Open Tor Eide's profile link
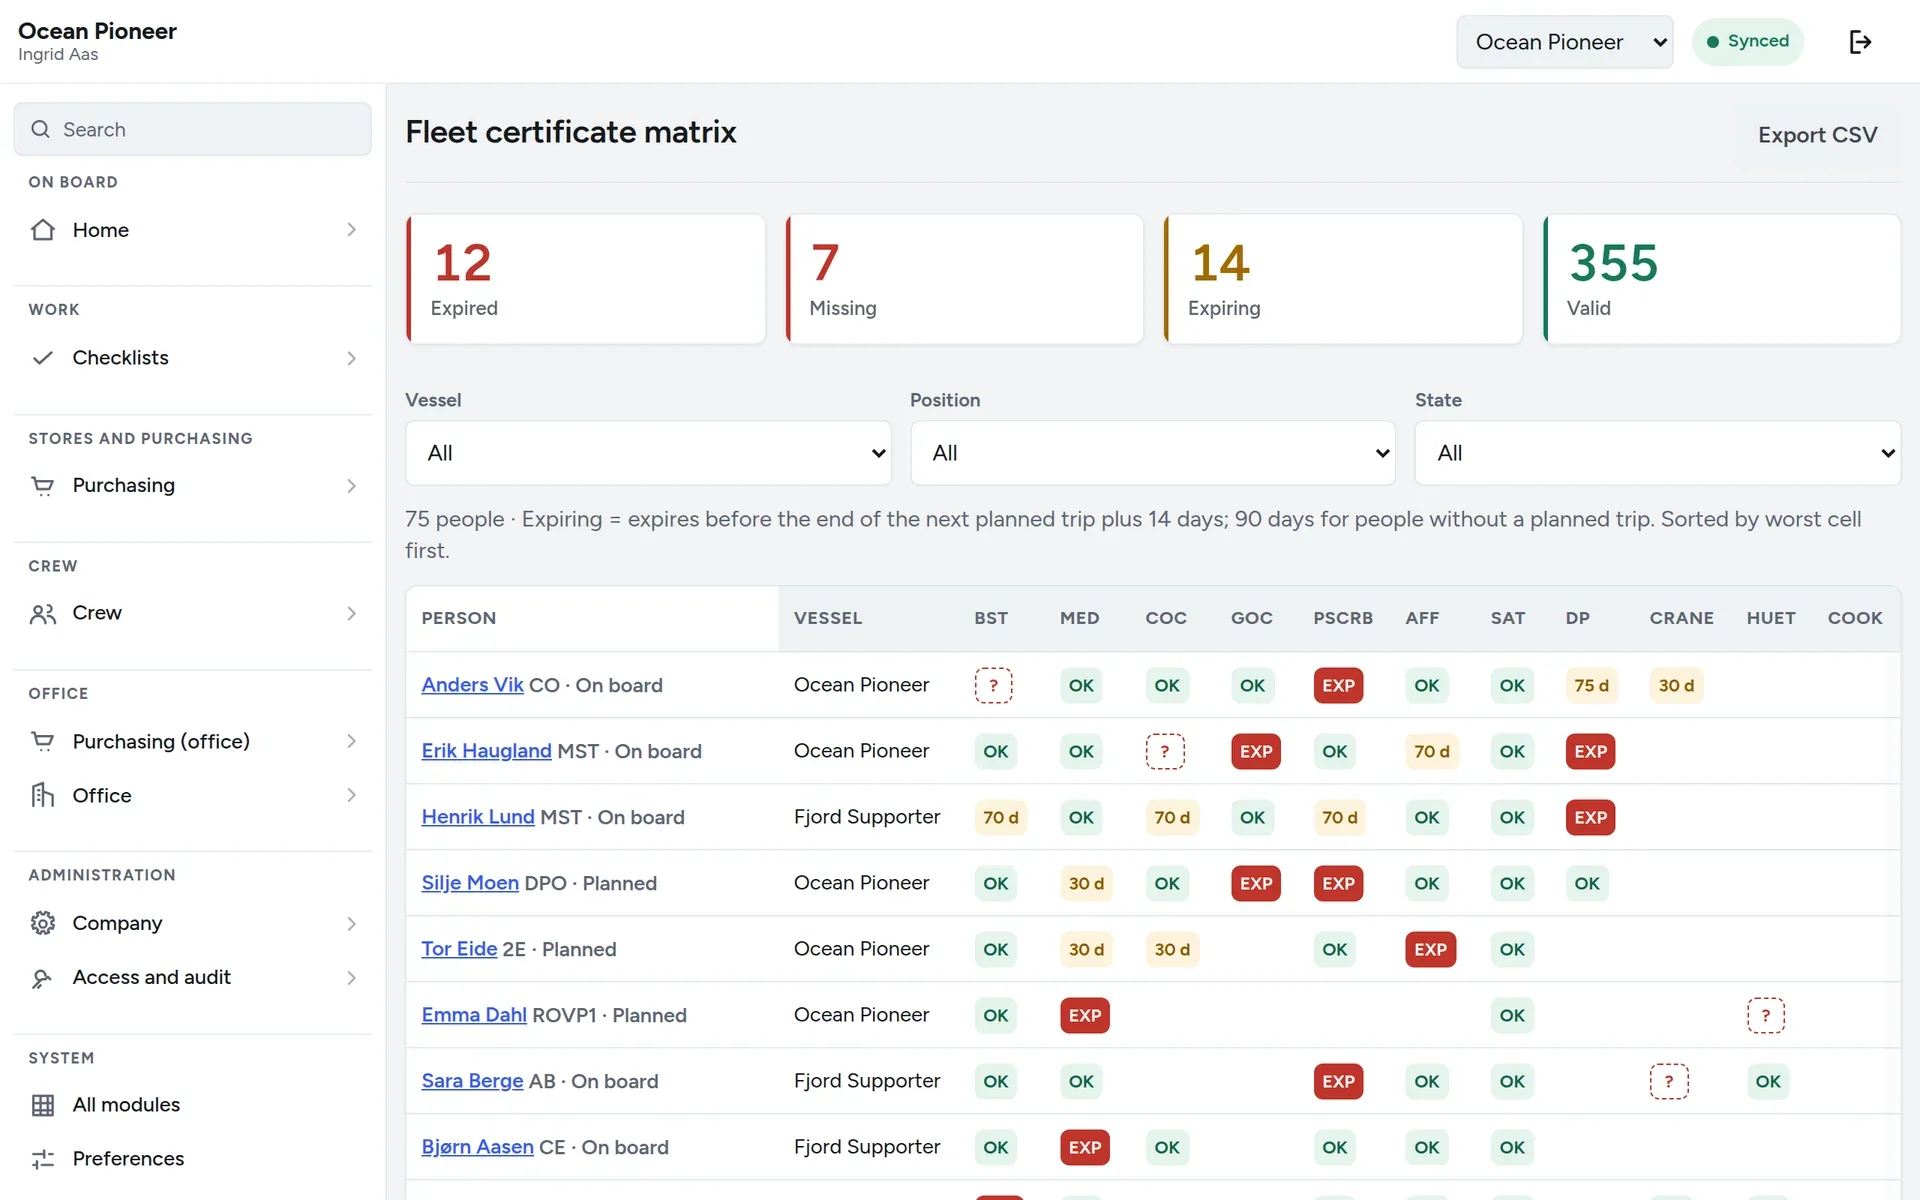The width and height of the screenshot is (1920, 1200). (x=459, y=949)
